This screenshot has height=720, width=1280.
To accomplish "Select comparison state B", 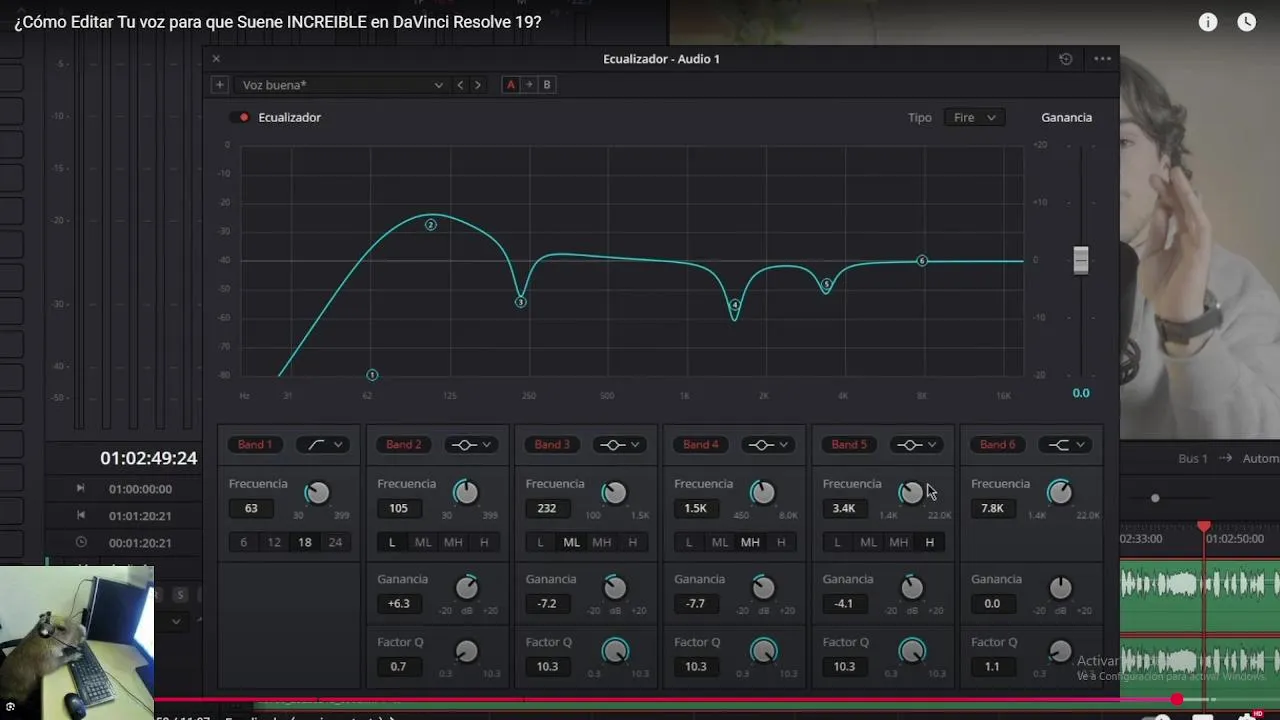I will (x=547, y=85).
